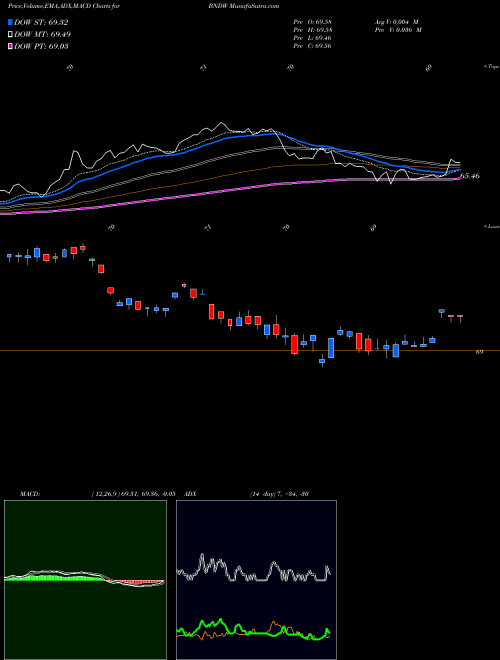500x660 pixels.
Task: Select the 'DOW MT: 69.49' label
Action: pyautogui.click(x=43, y=35)
